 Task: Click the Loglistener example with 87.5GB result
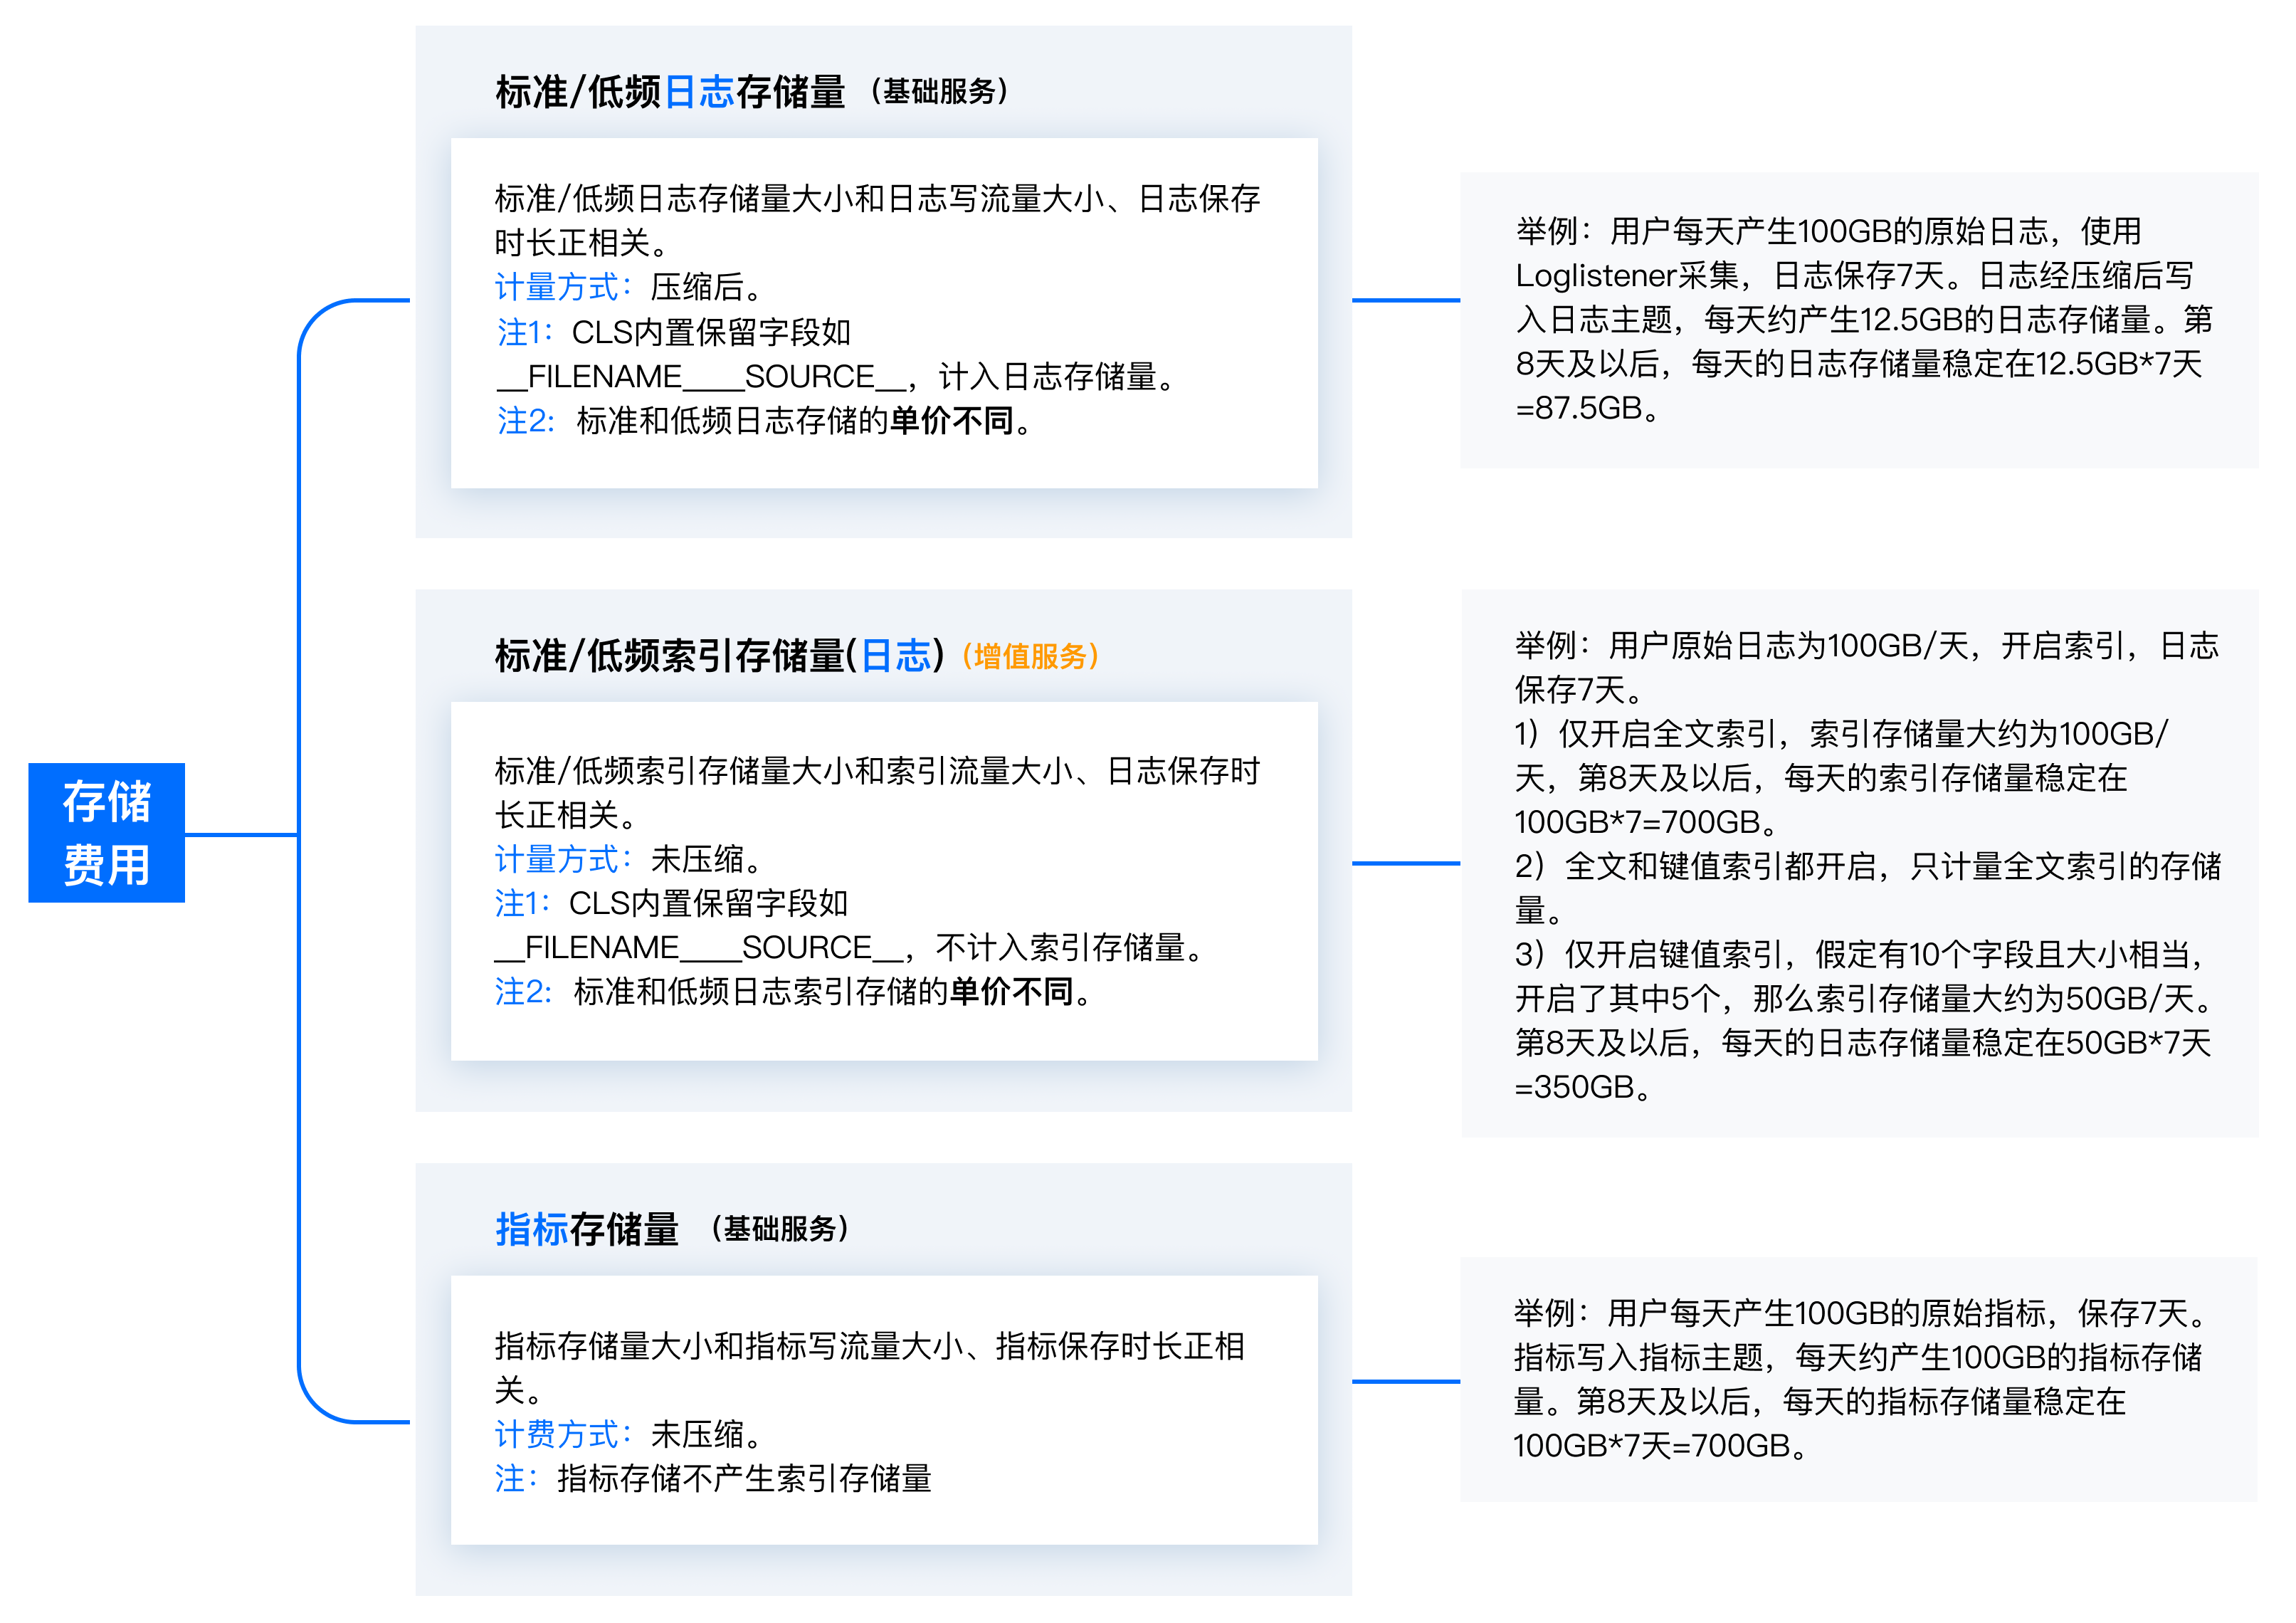[1858, 320]
